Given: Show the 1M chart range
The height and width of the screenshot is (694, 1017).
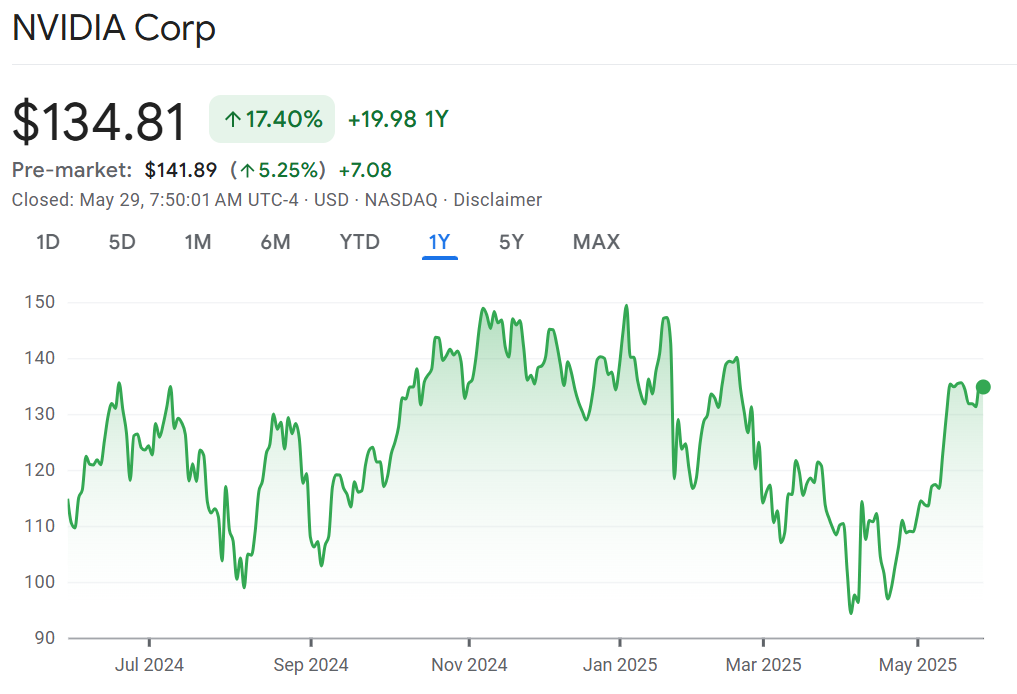Looking at the screenshot, I should coord(198,242).
